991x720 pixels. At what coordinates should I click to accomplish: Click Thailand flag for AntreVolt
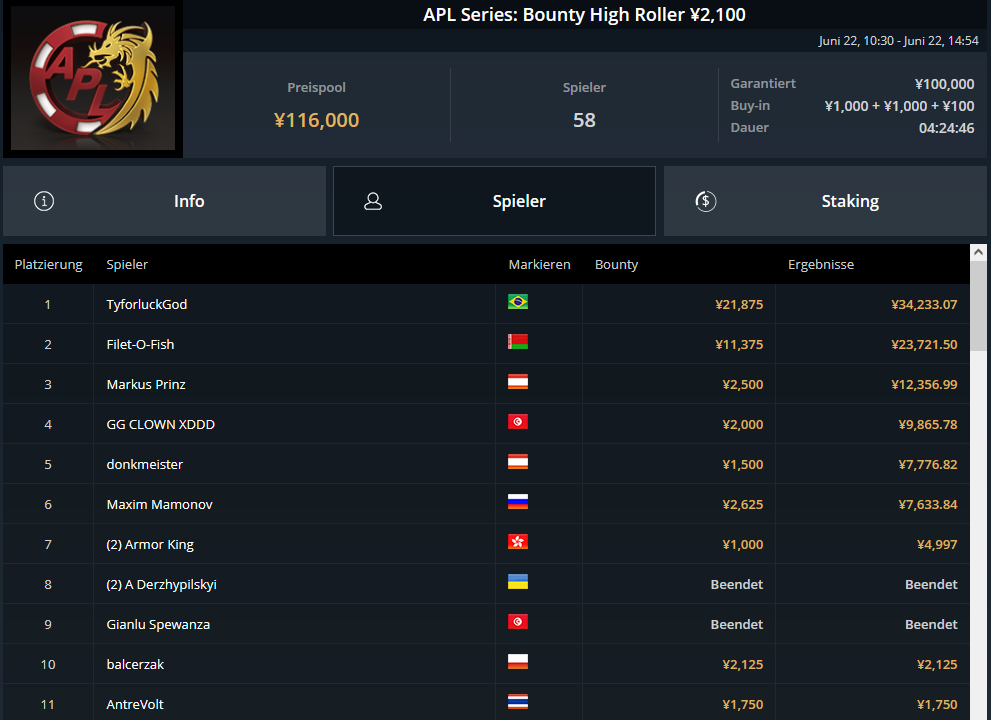518,702
